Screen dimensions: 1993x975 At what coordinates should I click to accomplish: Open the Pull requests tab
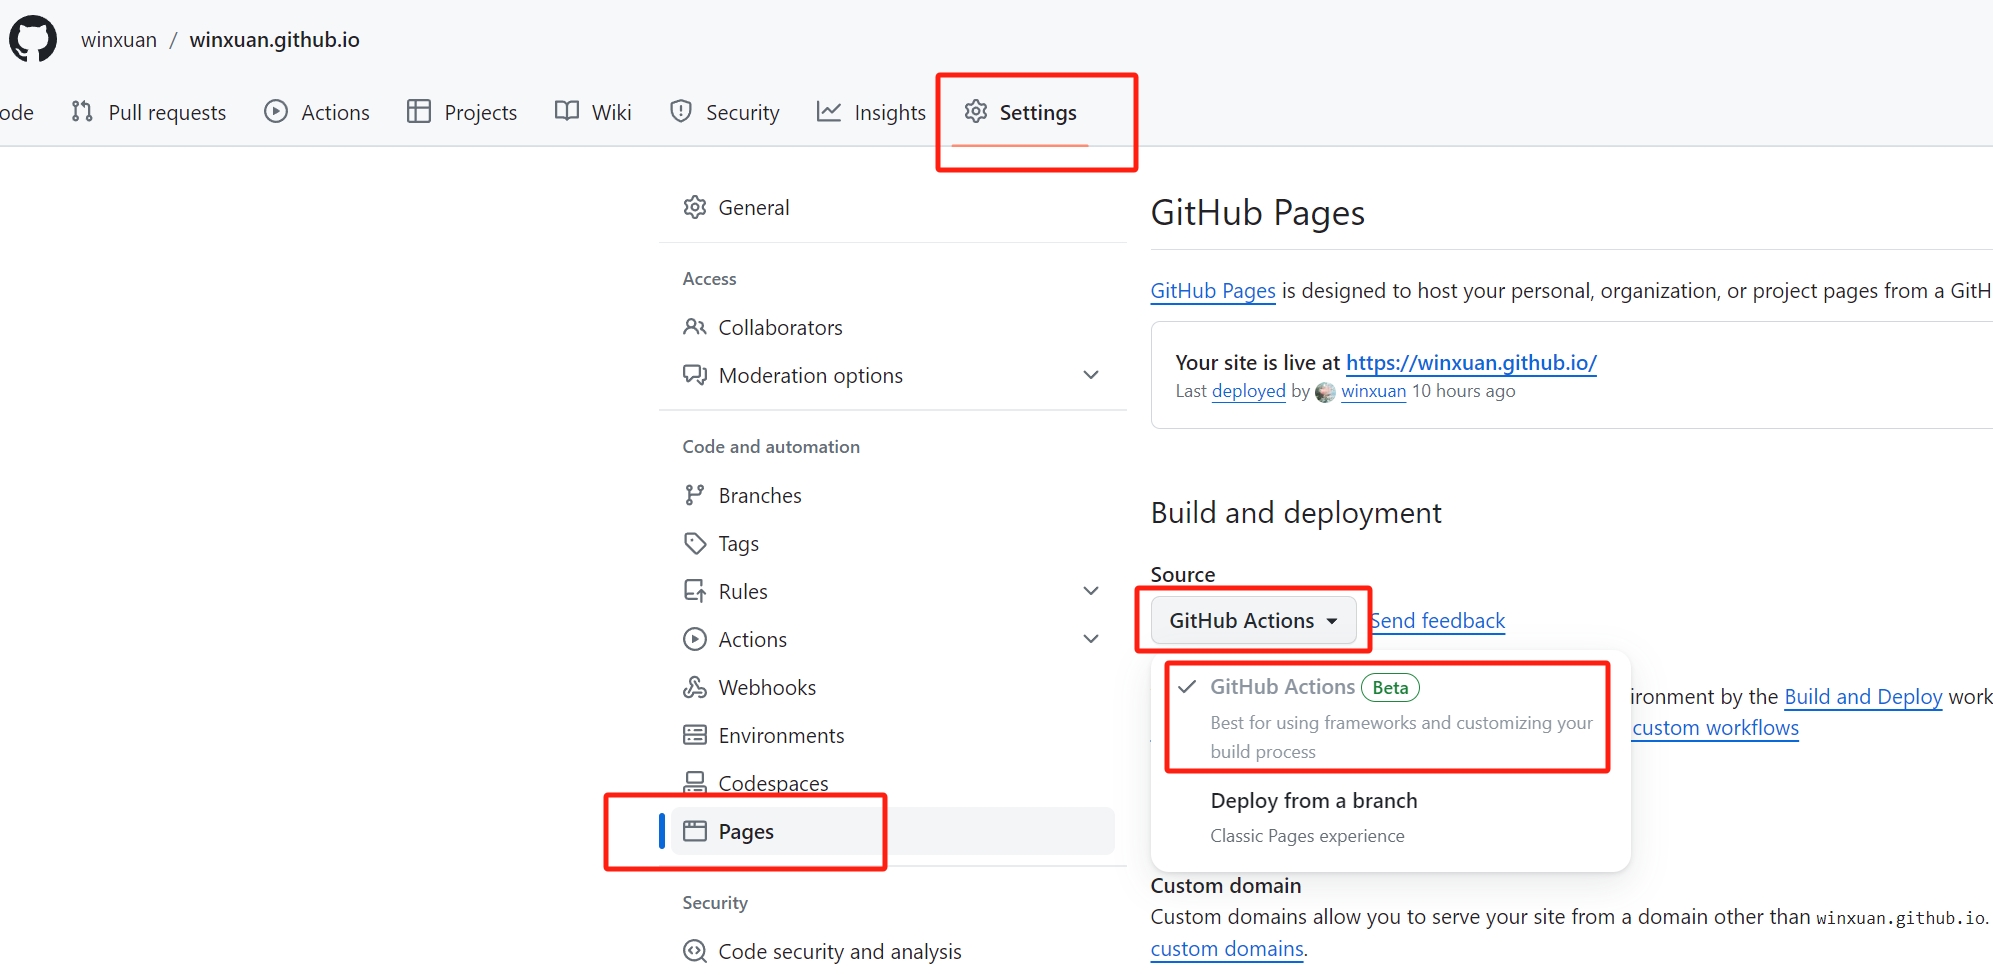click(x=149, y=112)
